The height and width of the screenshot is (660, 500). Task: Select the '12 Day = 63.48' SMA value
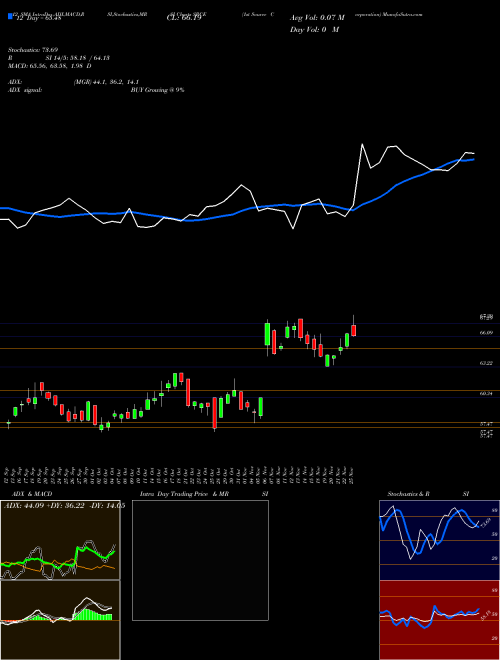[x=38, y=18]
